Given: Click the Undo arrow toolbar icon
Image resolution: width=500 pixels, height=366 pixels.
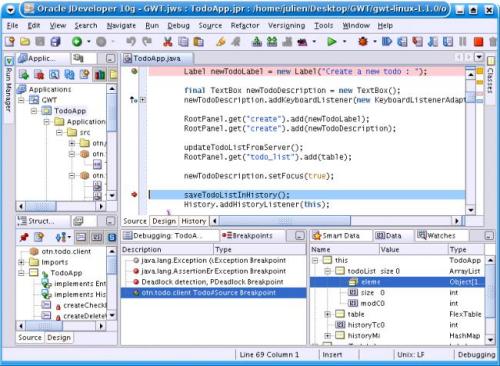Looking at the screenshot, I should tap(131, 42).
